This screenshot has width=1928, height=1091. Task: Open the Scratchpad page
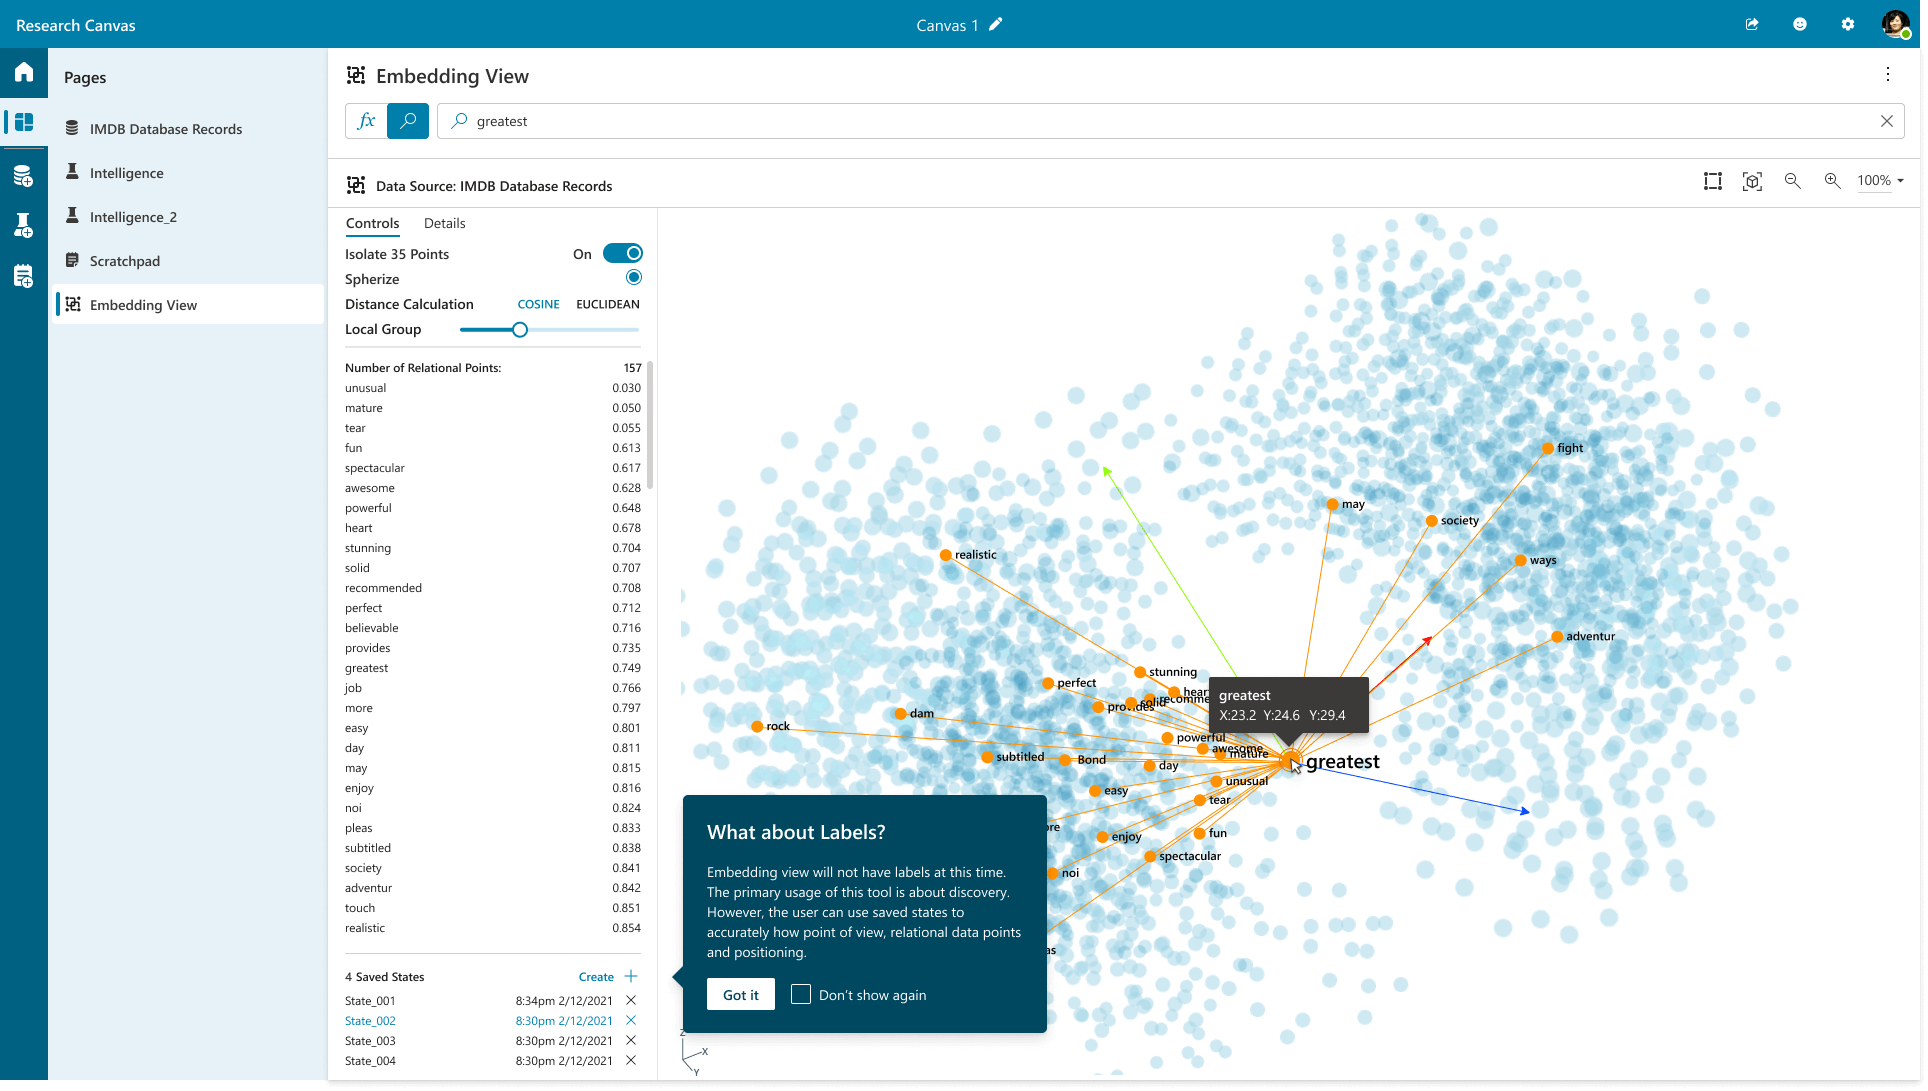[125, 261]
